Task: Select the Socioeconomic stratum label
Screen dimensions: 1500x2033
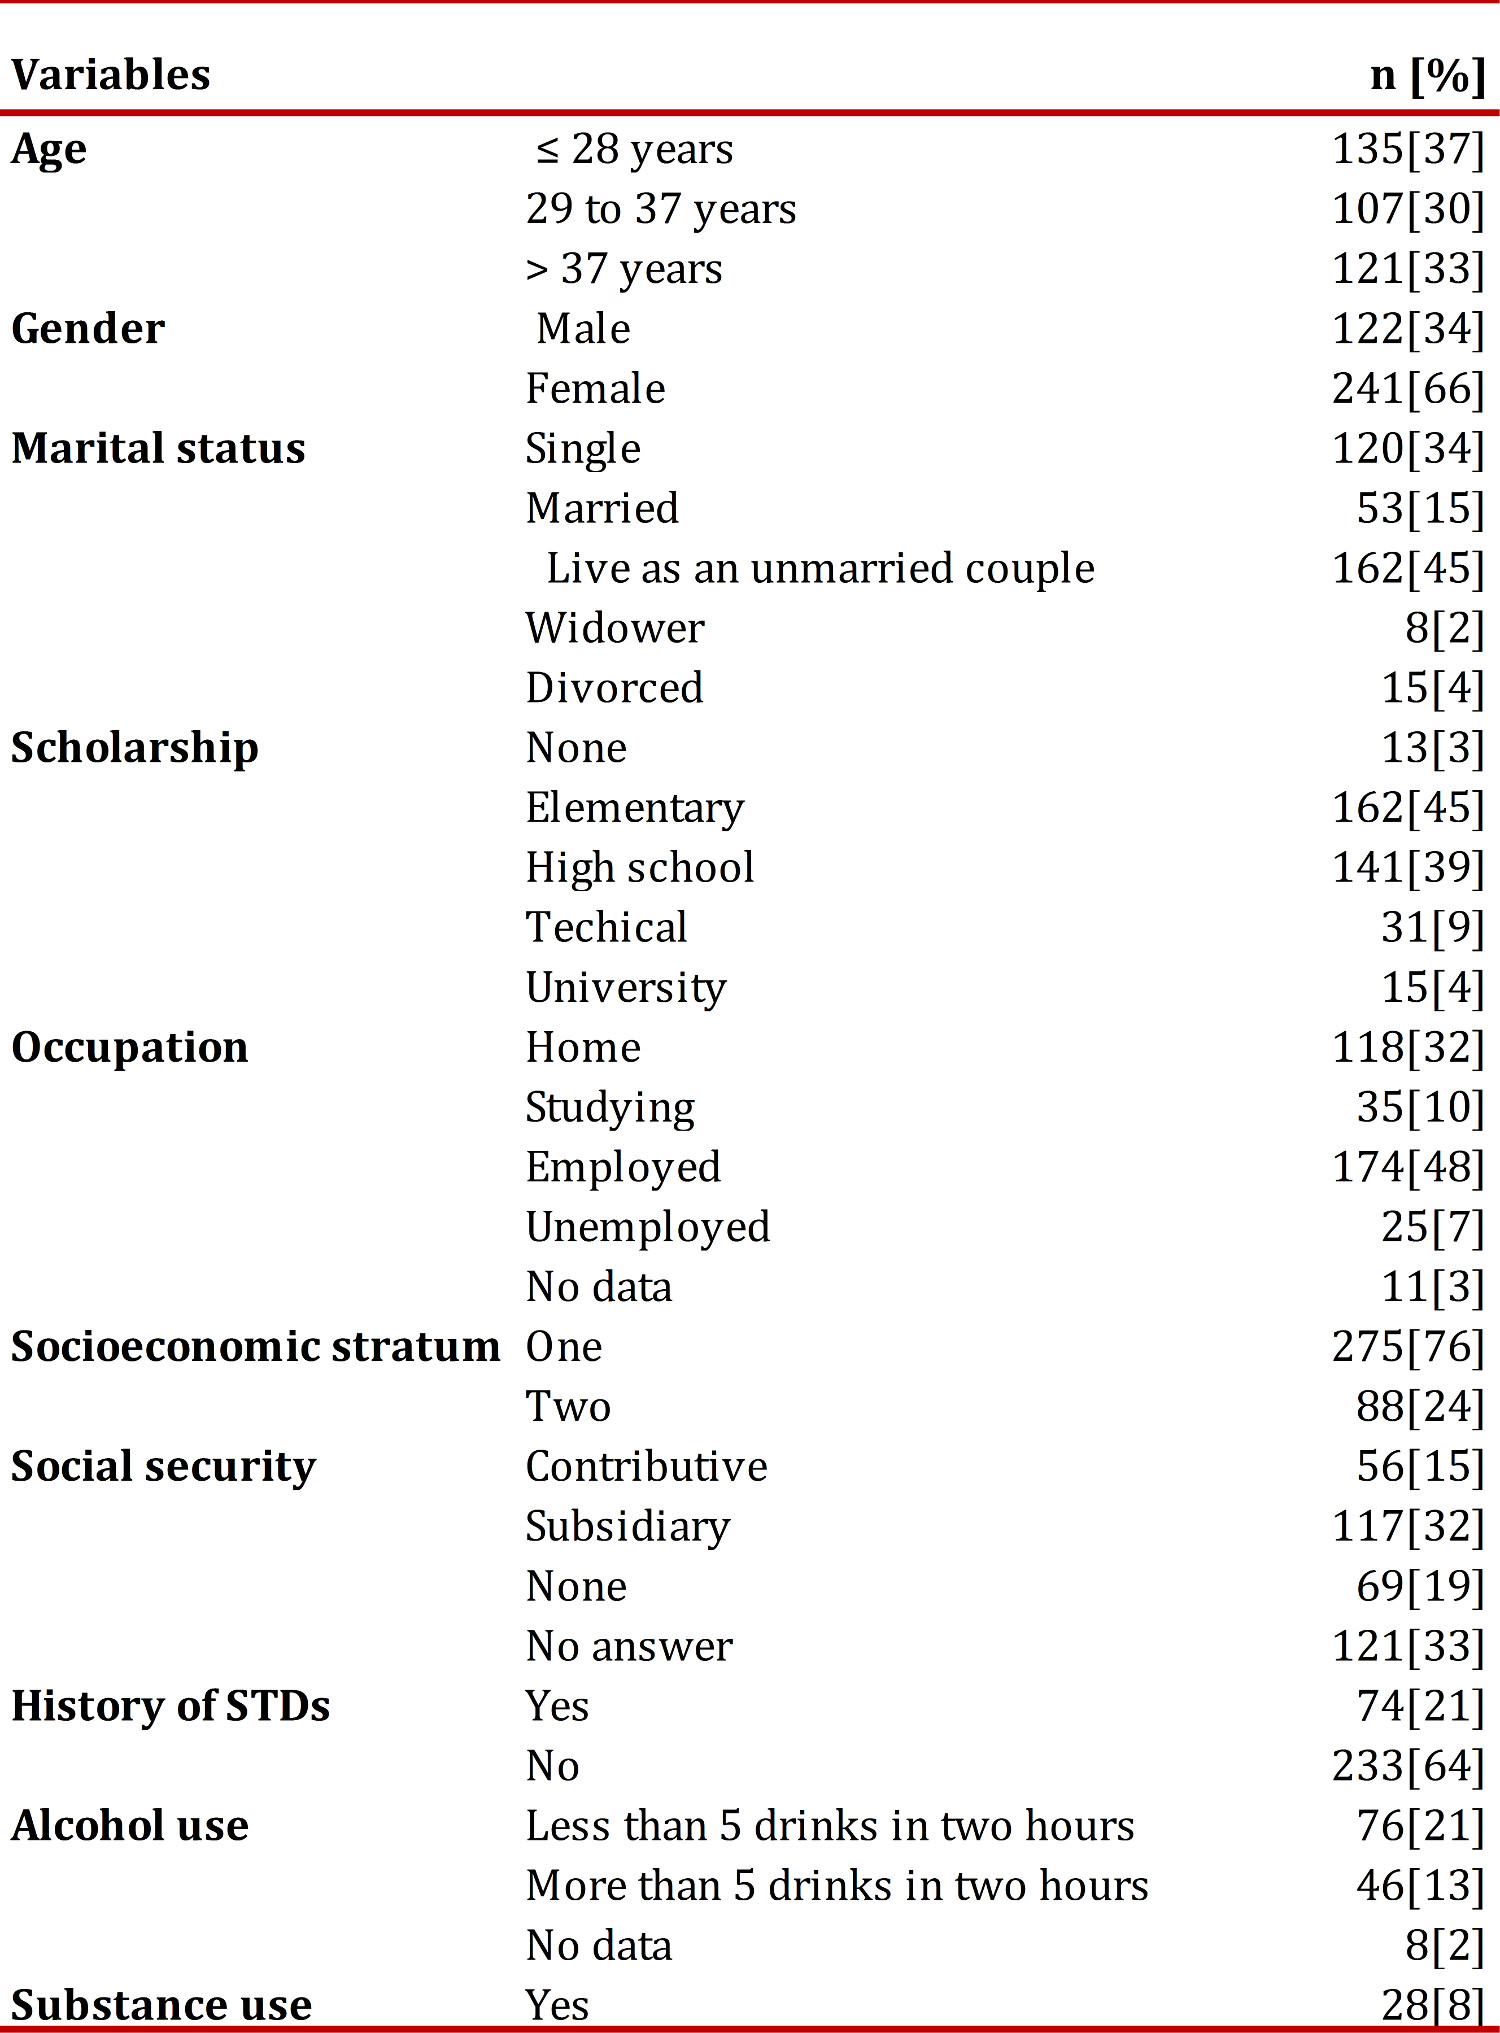Action: pyautogui.click(x=256, y=1347)
